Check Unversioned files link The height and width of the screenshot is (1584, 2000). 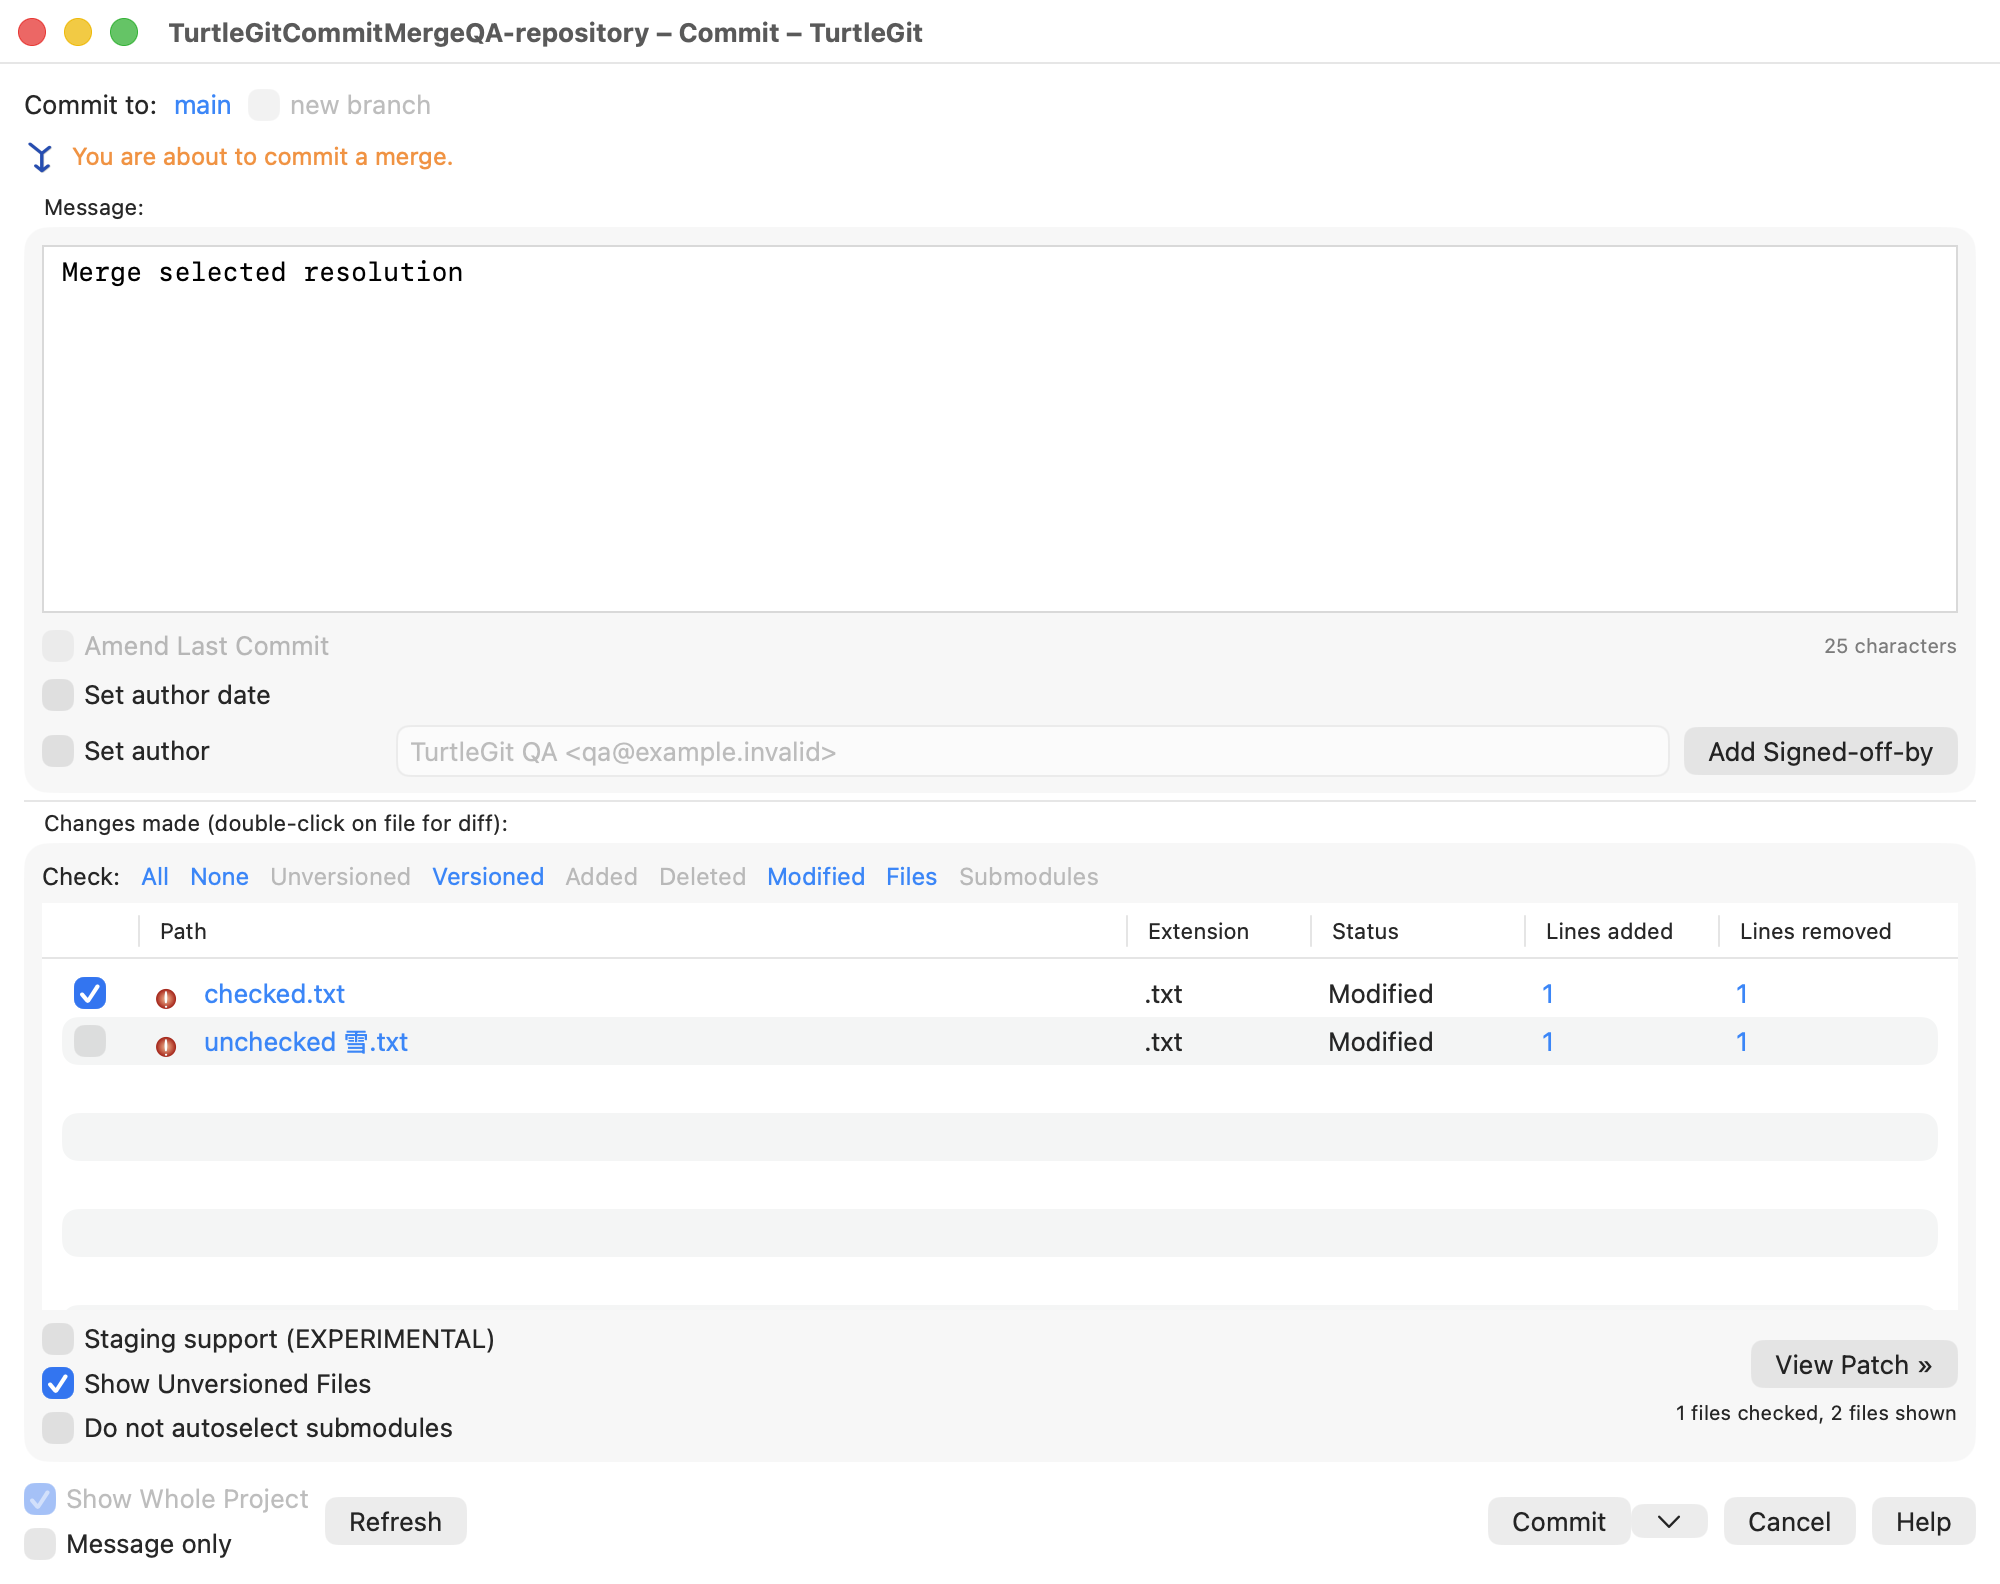(x=340, y=877)
